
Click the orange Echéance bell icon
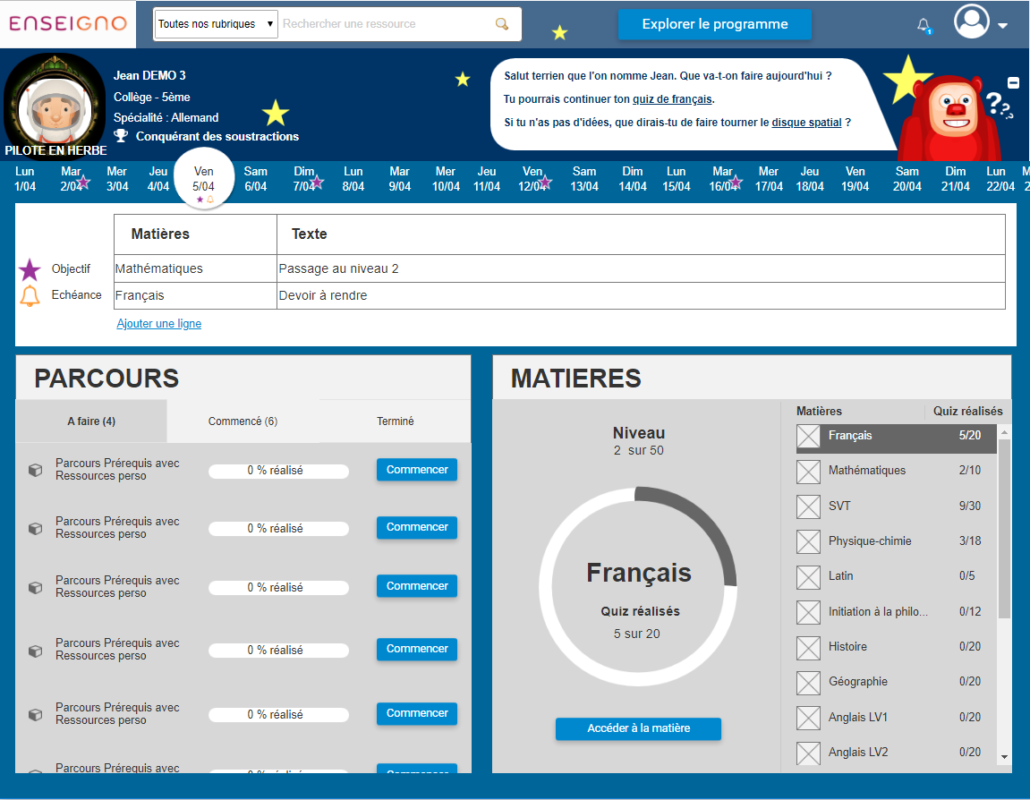(30, 296)
